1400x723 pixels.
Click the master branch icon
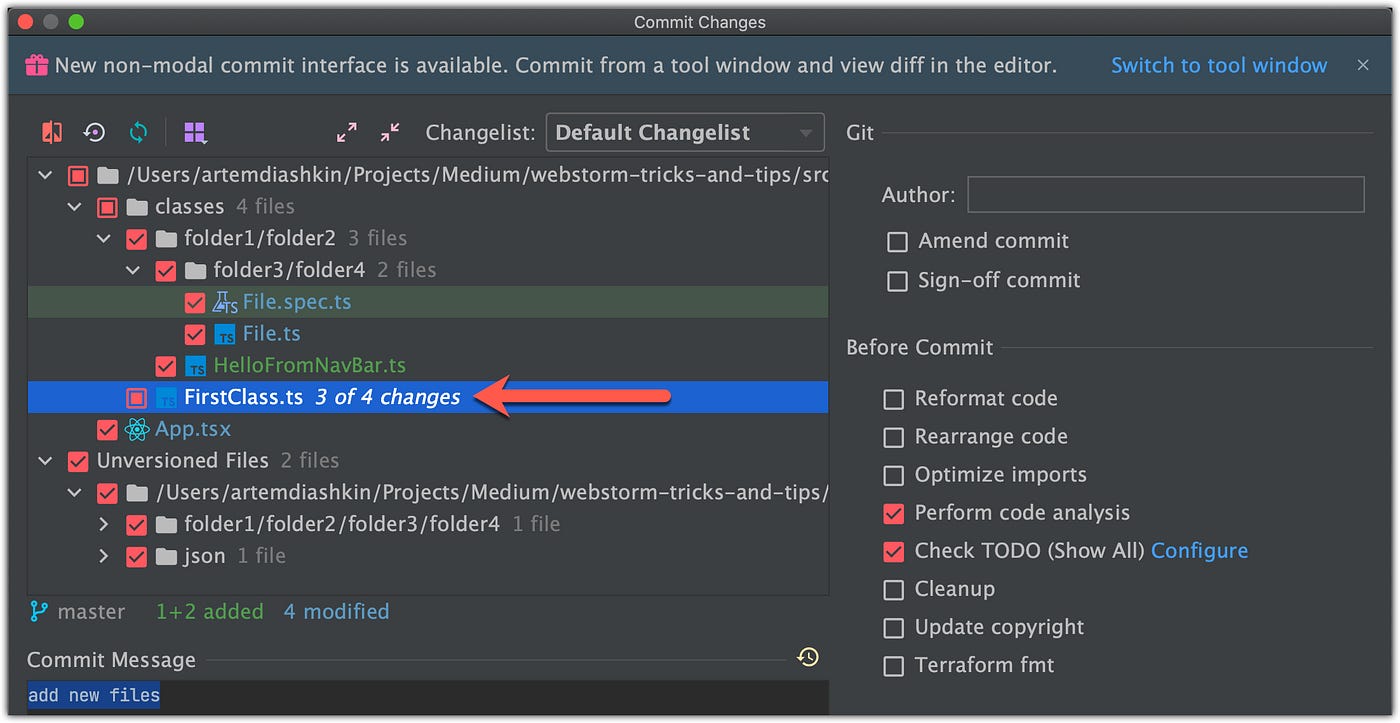coord(39,611)
